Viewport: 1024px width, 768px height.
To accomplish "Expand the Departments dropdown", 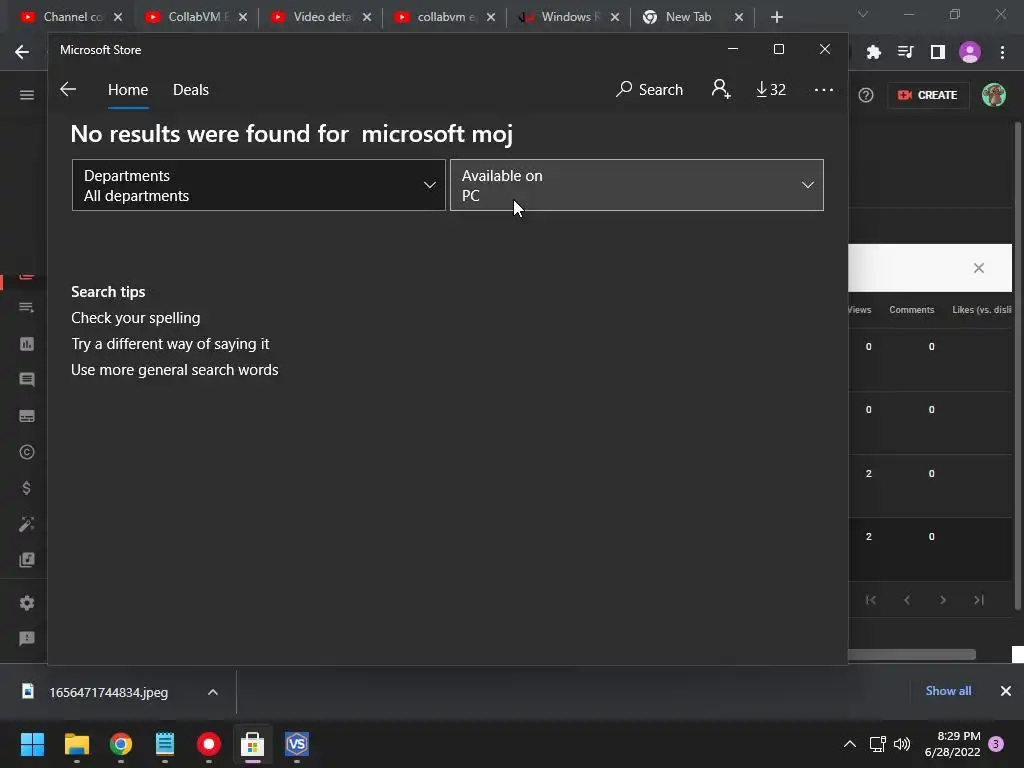I will pyautogui.click(x=259, y=185).
